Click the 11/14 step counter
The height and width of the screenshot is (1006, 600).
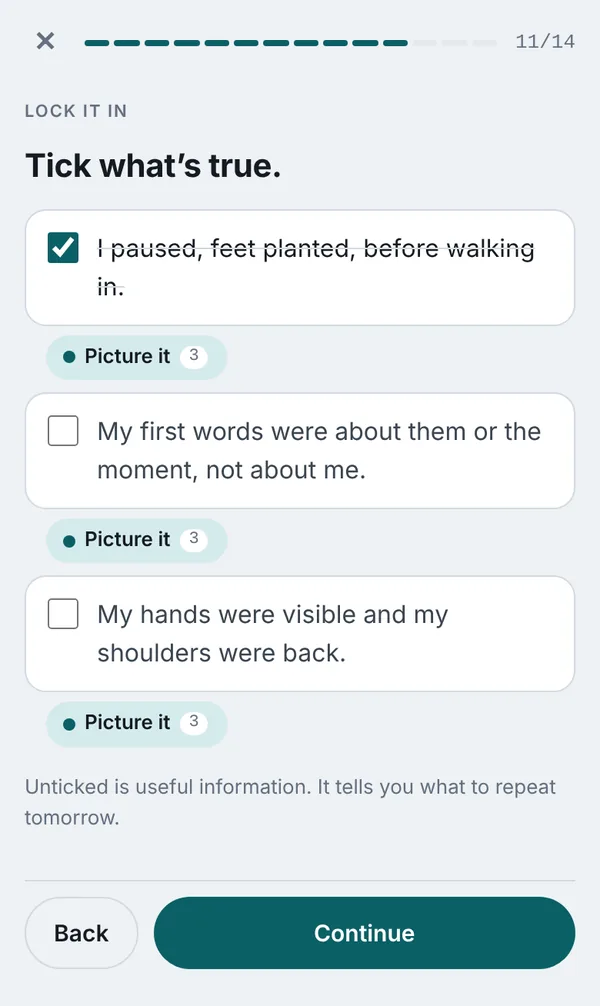coord(545,42)
